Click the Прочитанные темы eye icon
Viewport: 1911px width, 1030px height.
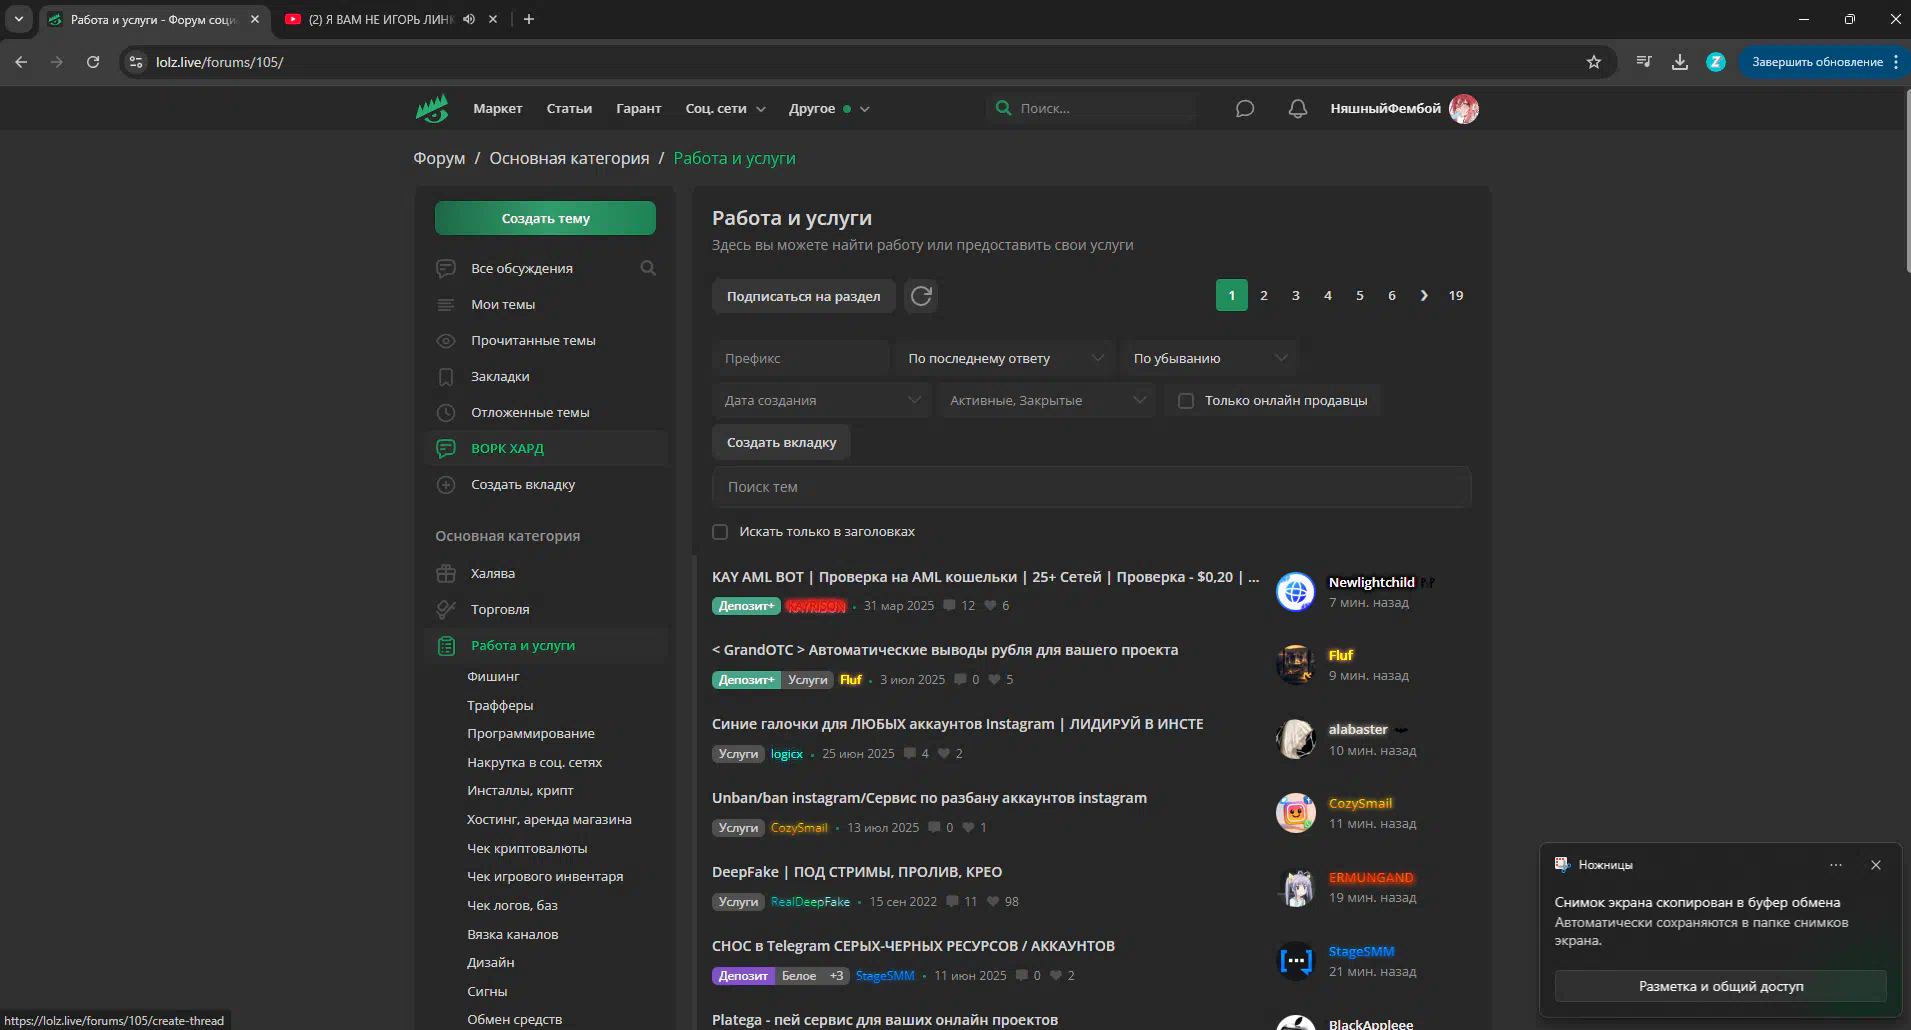(446, 340)
